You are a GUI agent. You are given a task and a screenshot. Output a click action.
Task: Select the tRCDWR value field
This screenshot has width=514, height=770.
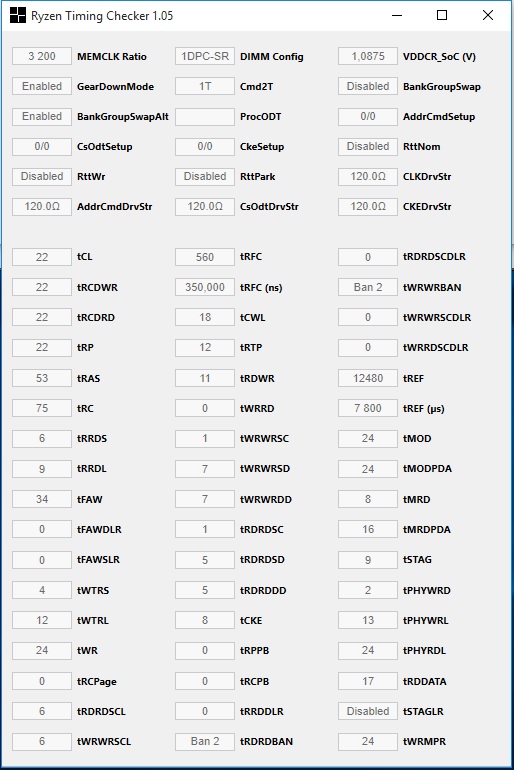[x=42, y=287]
